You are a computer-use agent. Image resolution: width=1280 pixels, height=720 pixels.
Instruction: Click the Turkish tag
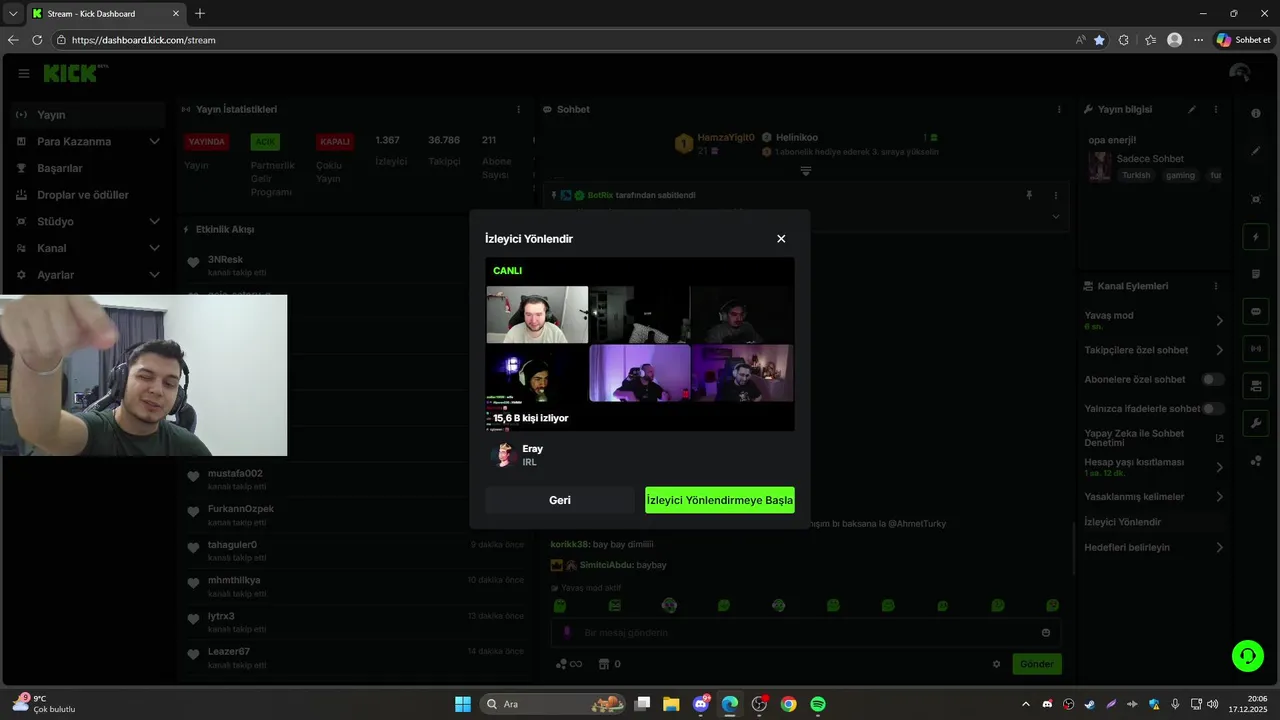point(1136,175)
